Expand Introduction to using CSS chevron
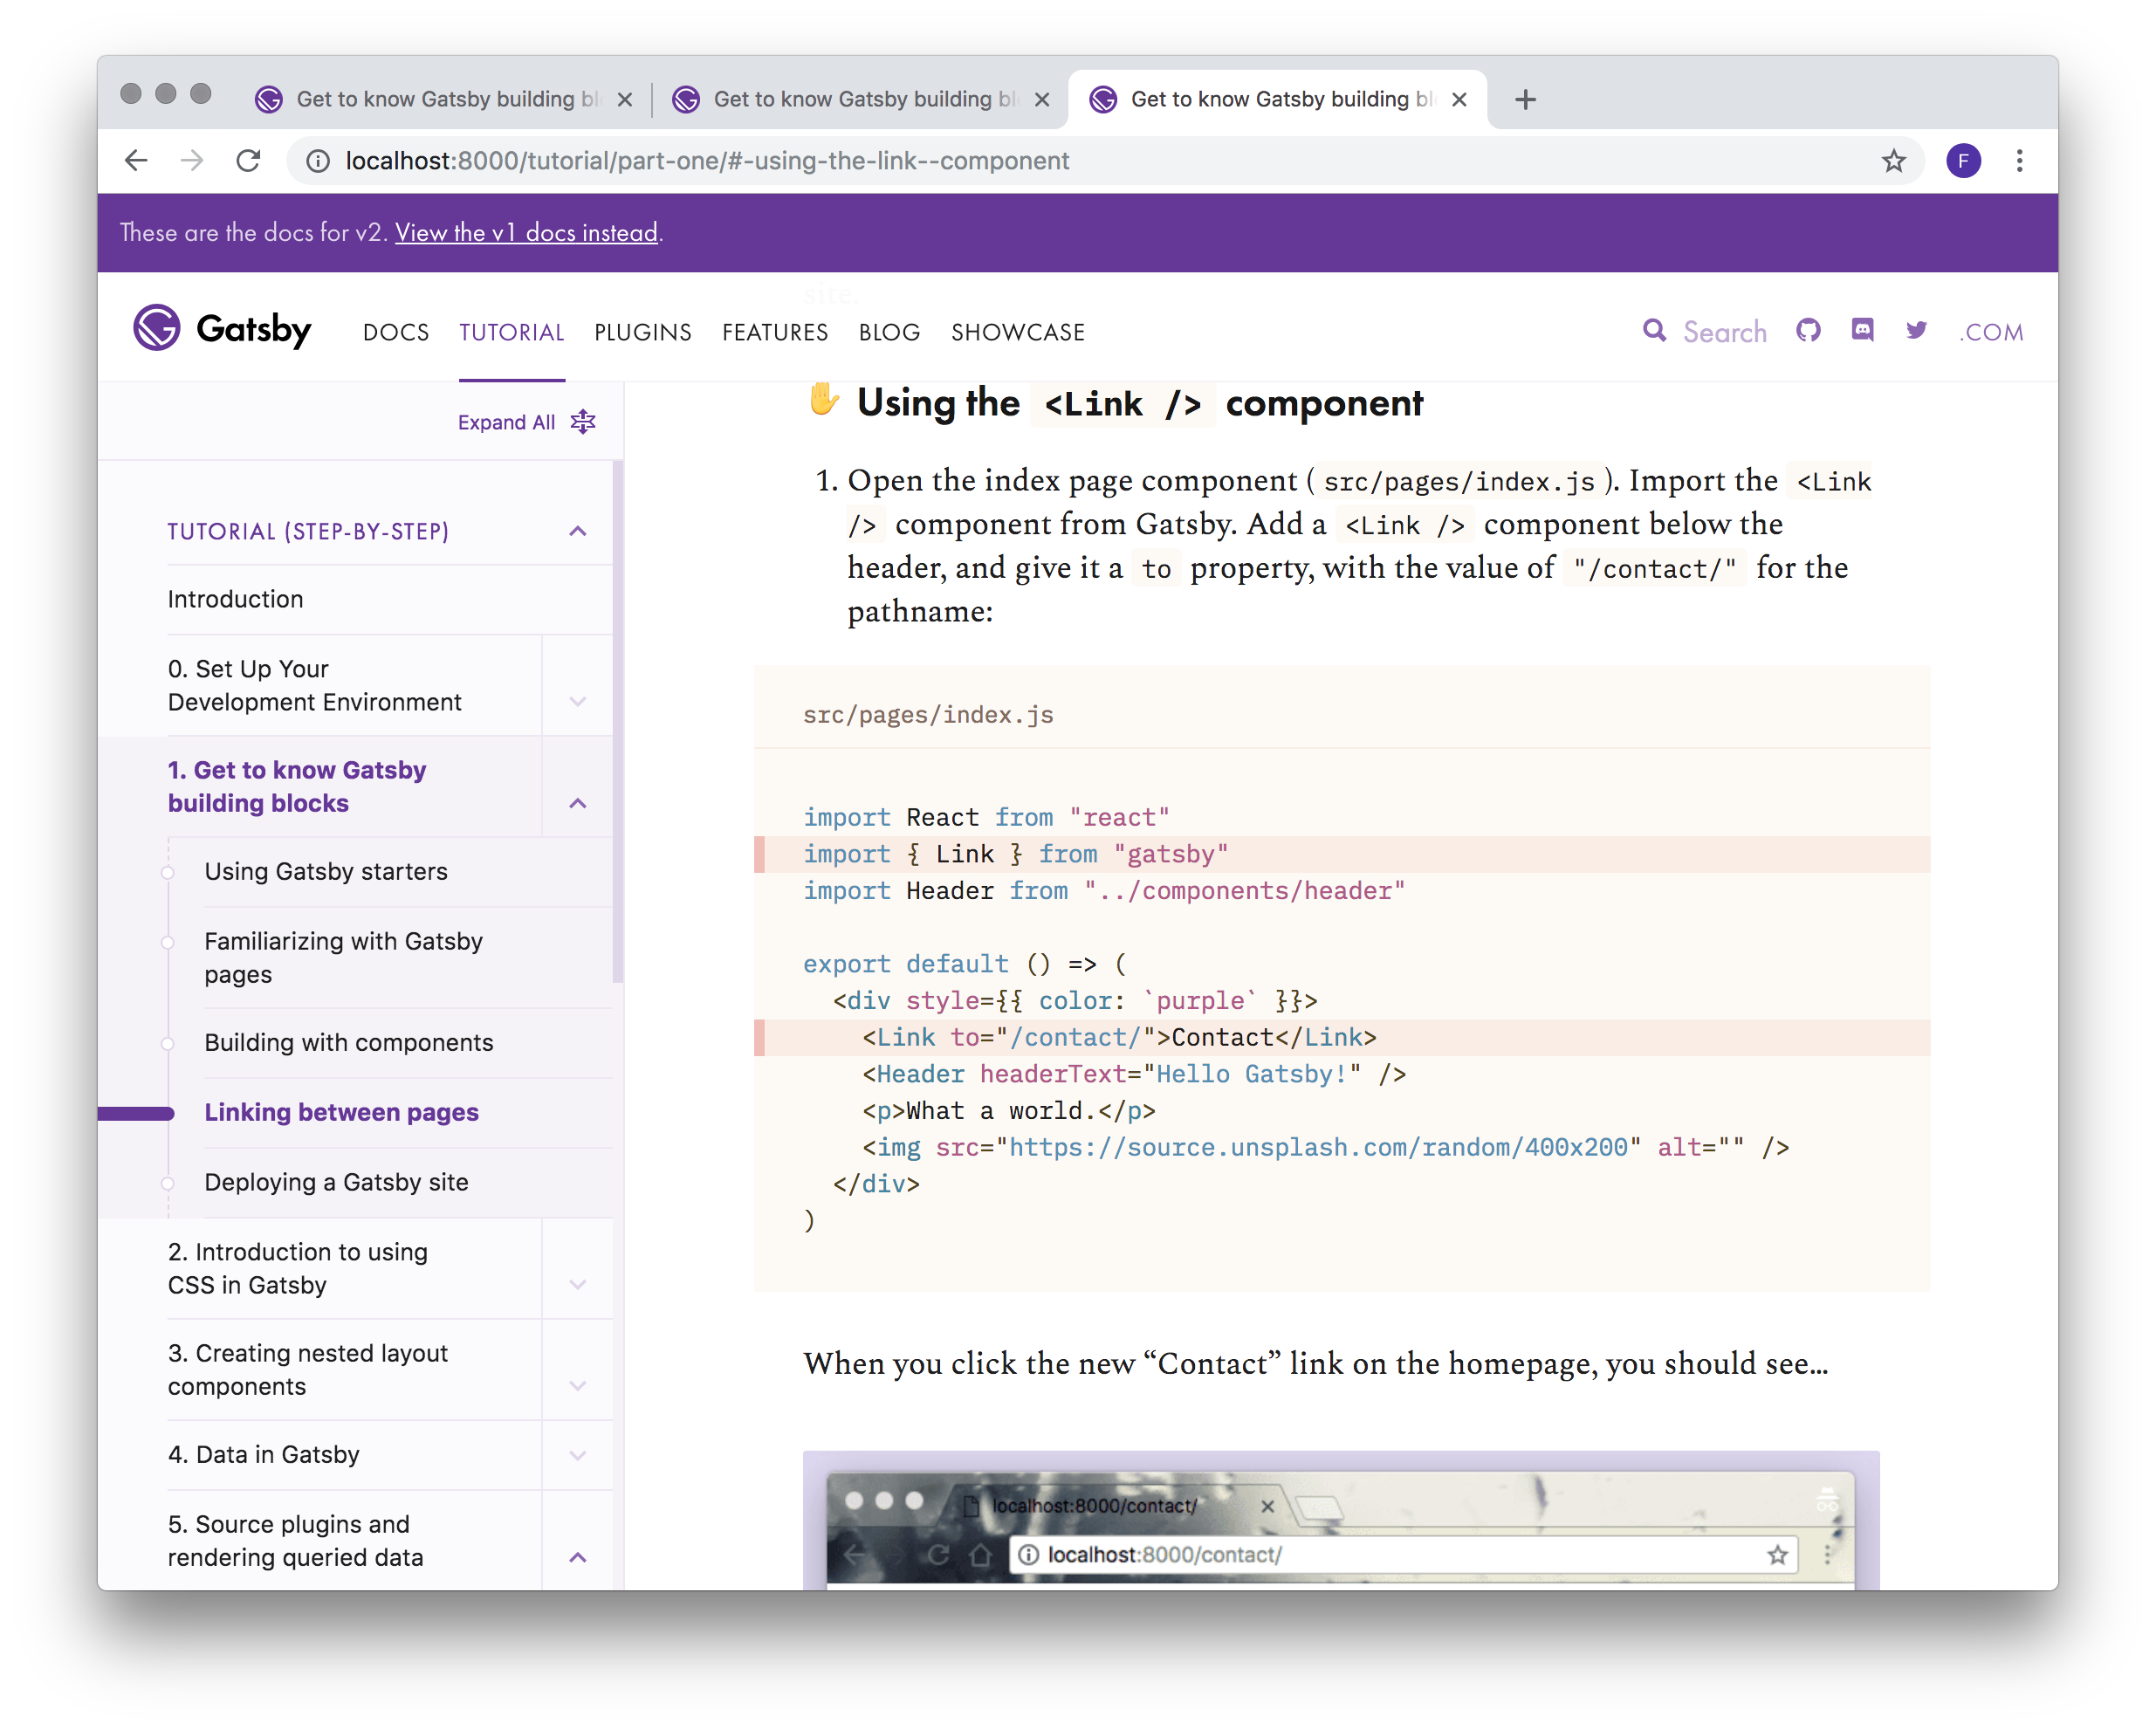 coord(577,1284)
